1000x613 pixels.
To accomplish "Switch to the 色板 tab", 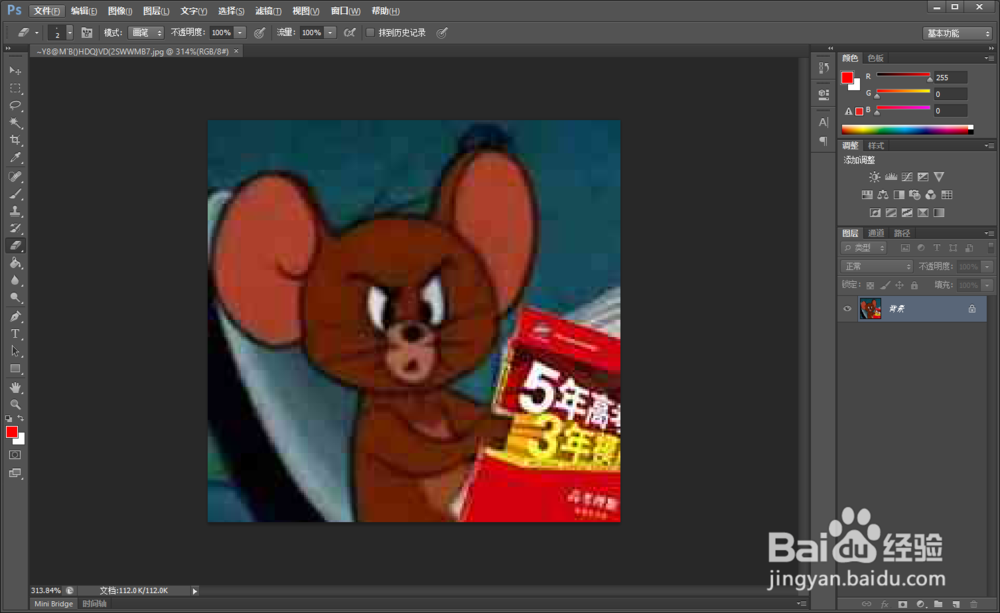I will click(x=876, y=58).
